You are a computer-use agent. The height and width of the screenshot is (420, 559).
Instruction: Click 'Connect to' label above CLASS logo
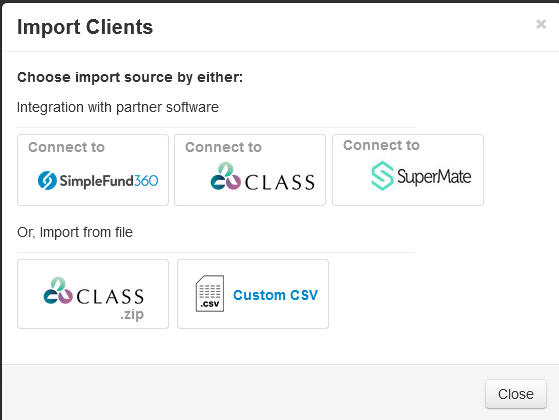(223, 147)
